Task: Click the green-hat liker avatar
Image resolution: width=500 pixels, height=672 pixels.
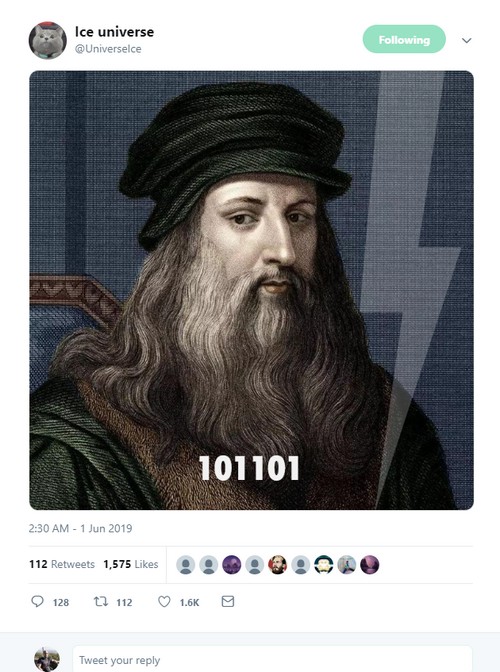Action: 323,564
